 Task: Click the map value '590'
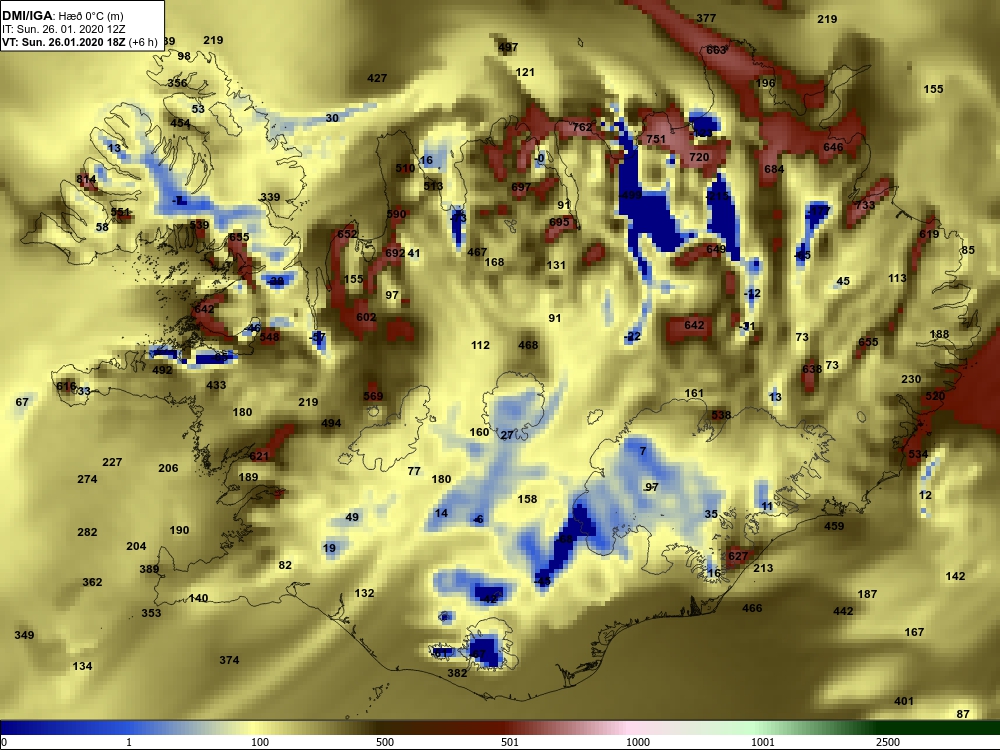[x=396, y=214]
